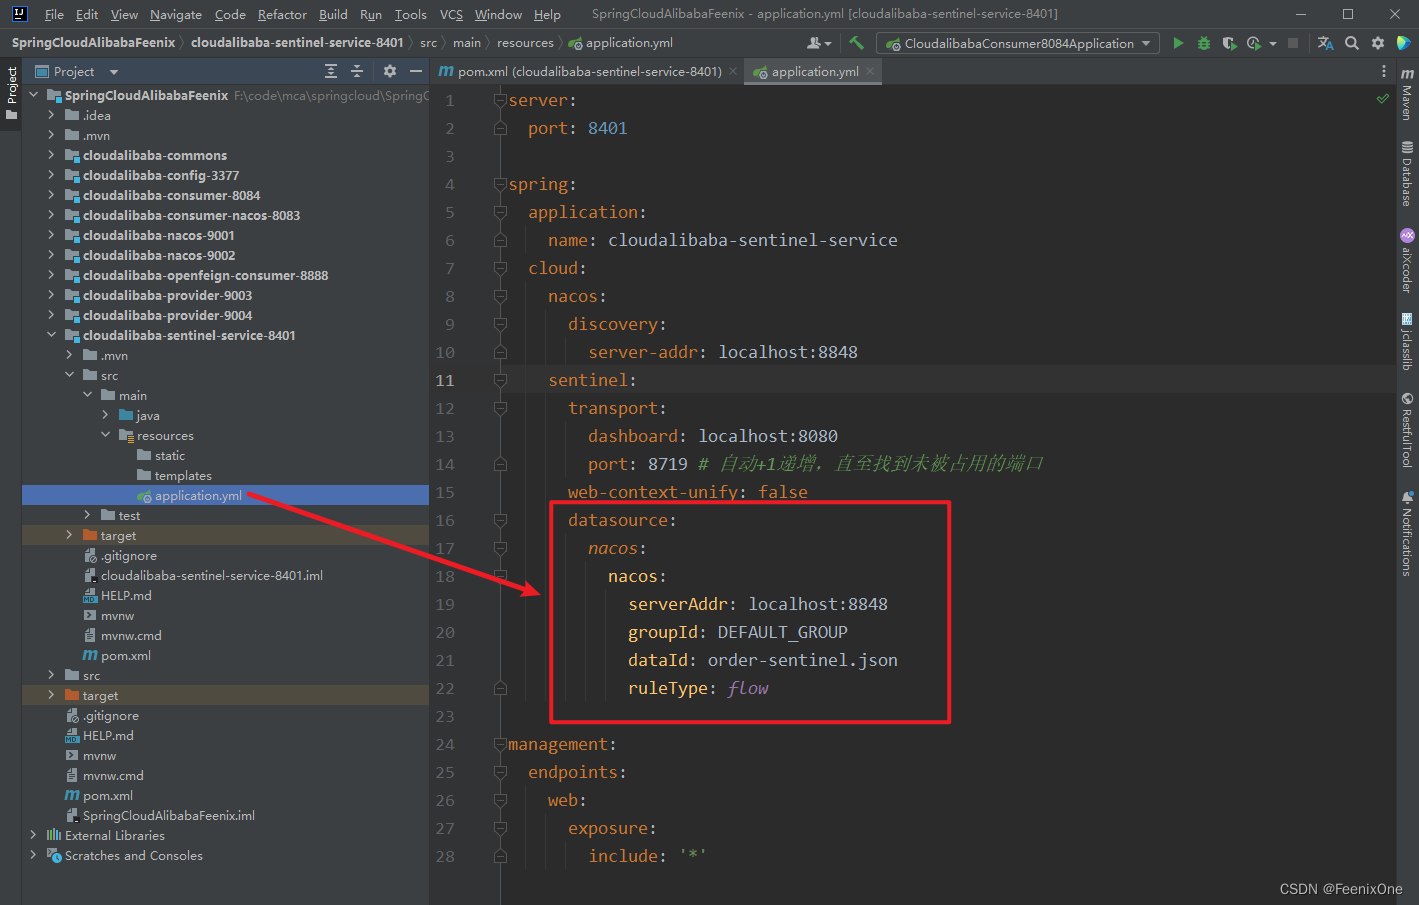Image resolution: width=1419 pixels, height=905 pixels.
Task: Toggle the Maven tool window
Action: [x=1407, y=96]
